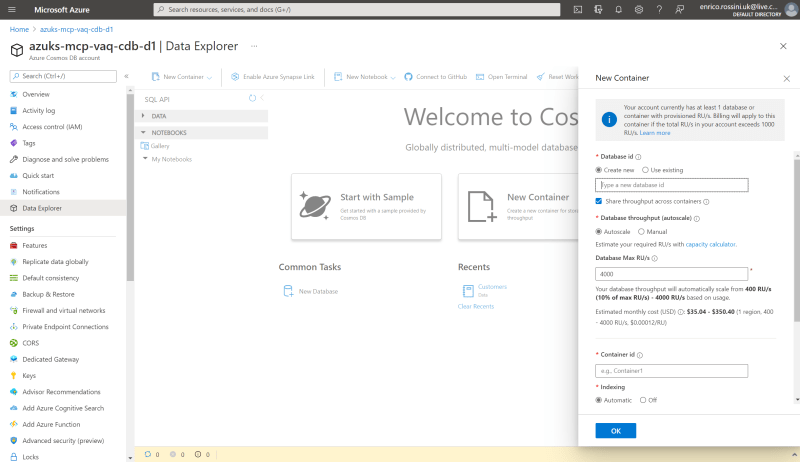Click the Diagnose and solve problems wrench icon
The width and height of the screenshot is (800, 462).
(x=14, y=160)
